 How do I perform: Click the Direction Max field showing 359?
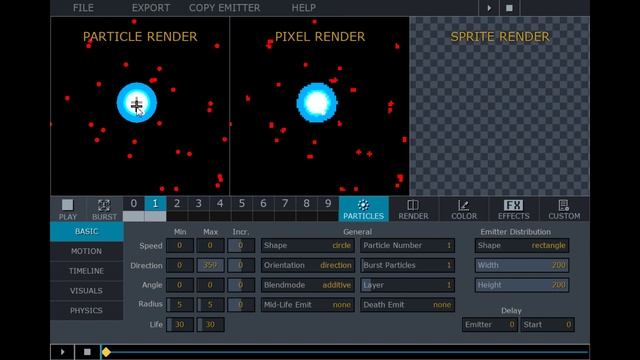coord(210,265)
